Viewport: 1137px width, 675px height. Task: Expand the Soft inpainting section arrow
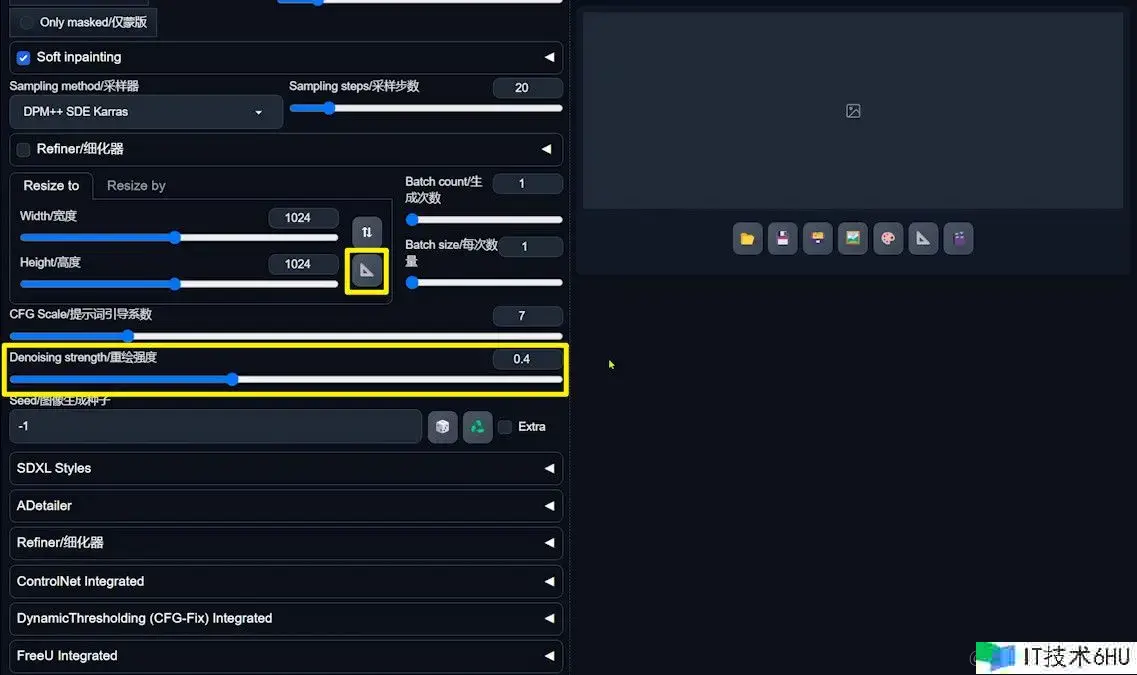click(x=549, y=57)
